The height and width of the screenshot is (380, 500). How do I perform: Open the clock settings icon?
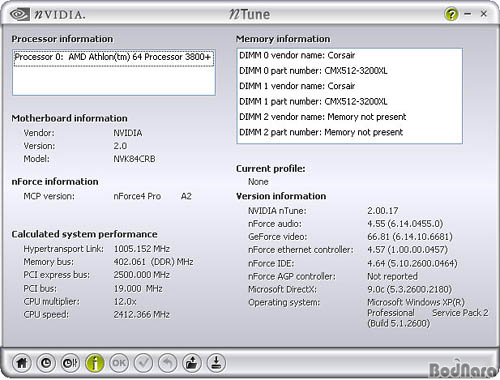click(46, 363)
